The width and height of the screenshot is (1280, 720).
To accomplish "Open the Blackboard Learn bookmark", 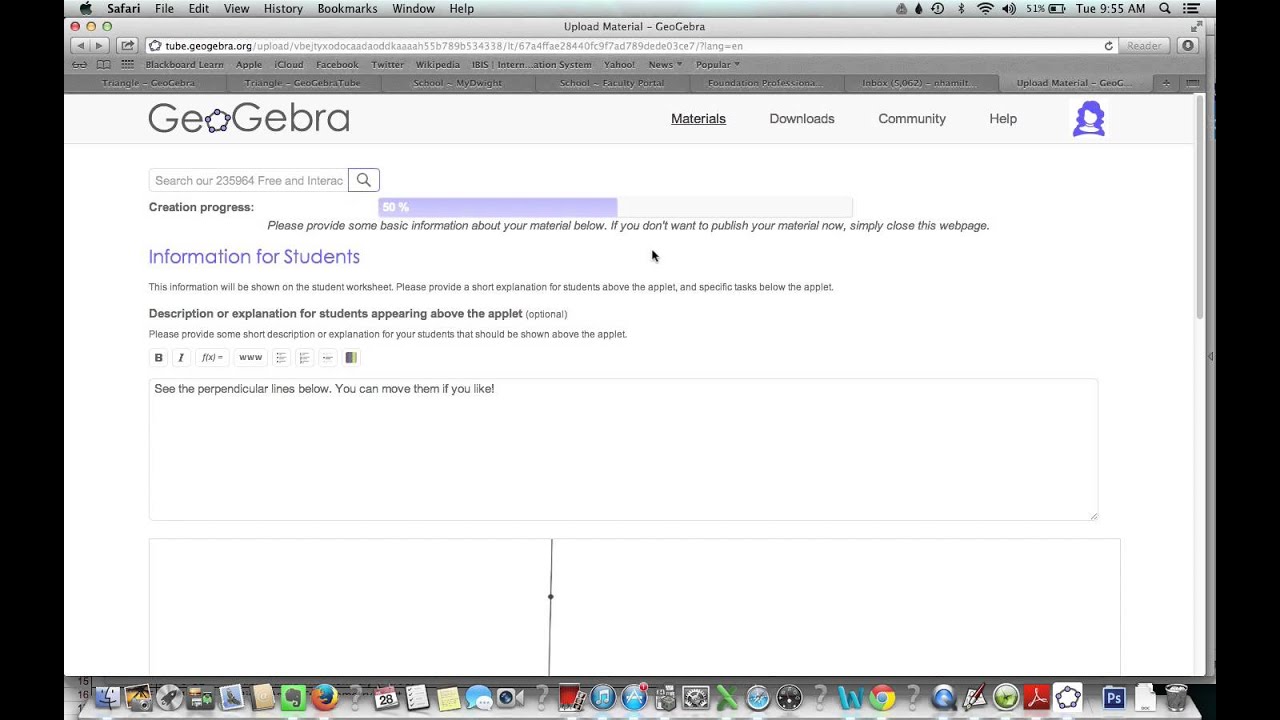I will [x=184, y=65].
